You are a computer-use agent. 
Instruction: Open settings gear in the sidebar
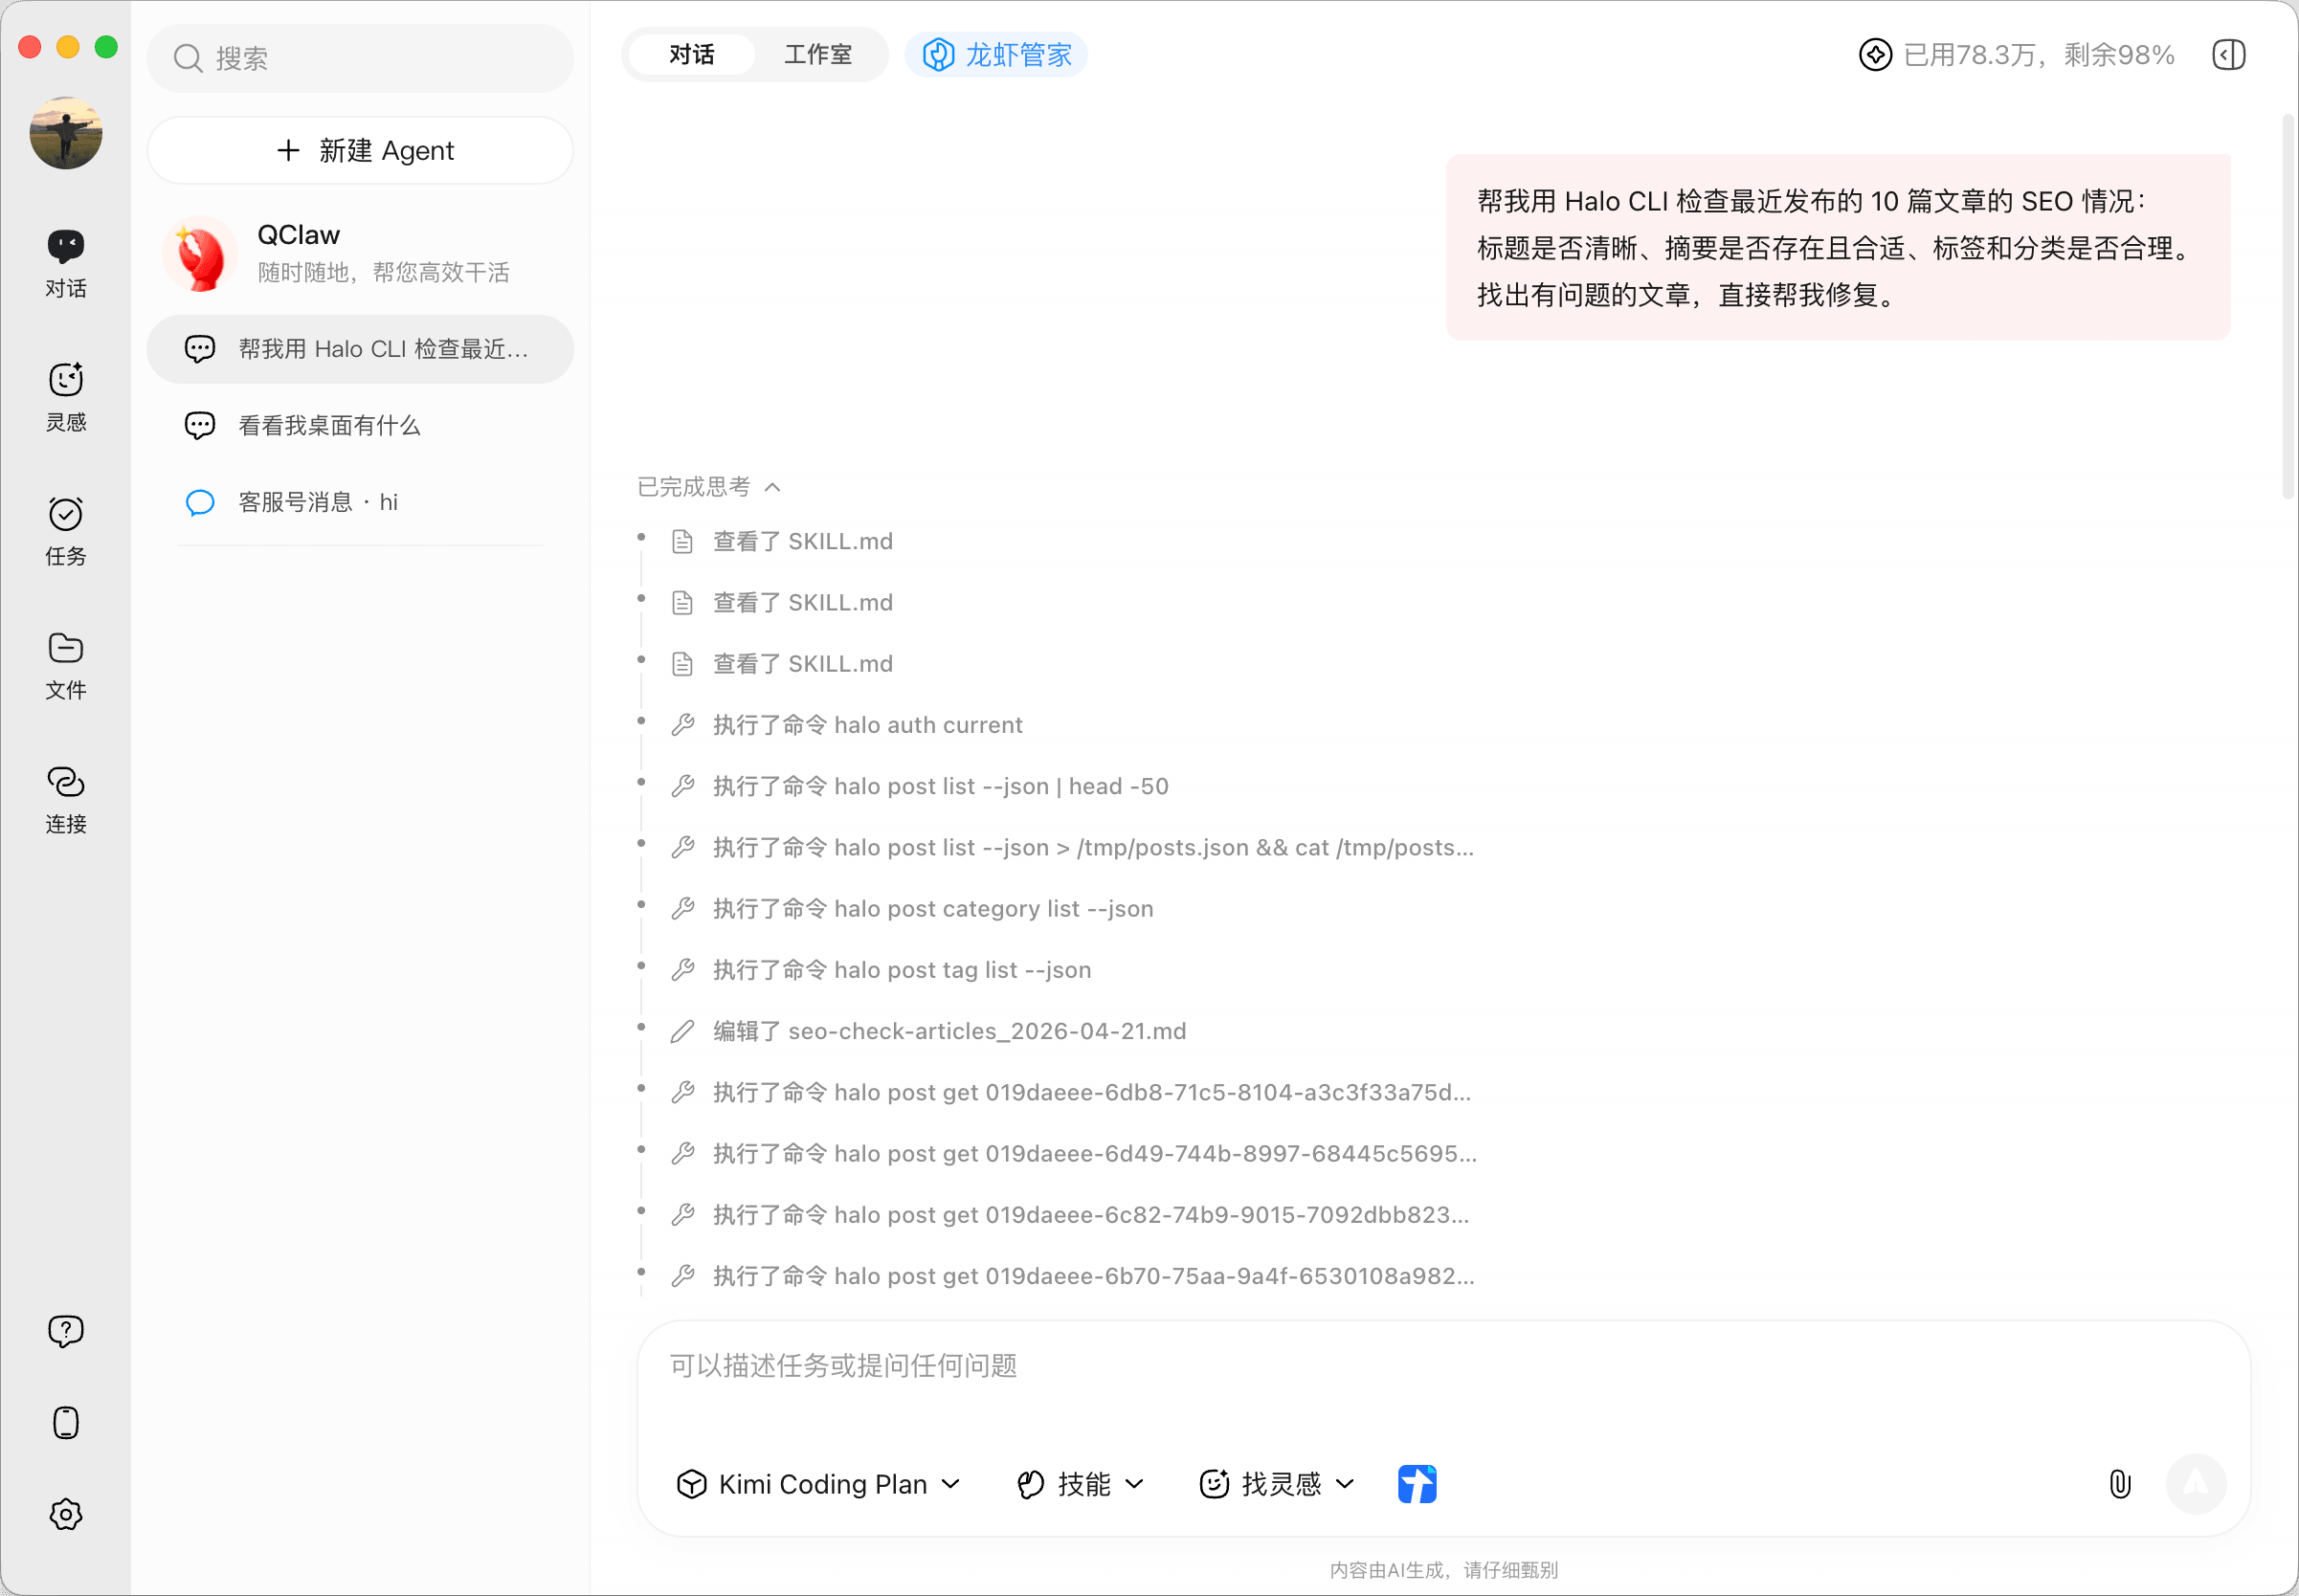pyautogui.click(x=65, y=1514)
